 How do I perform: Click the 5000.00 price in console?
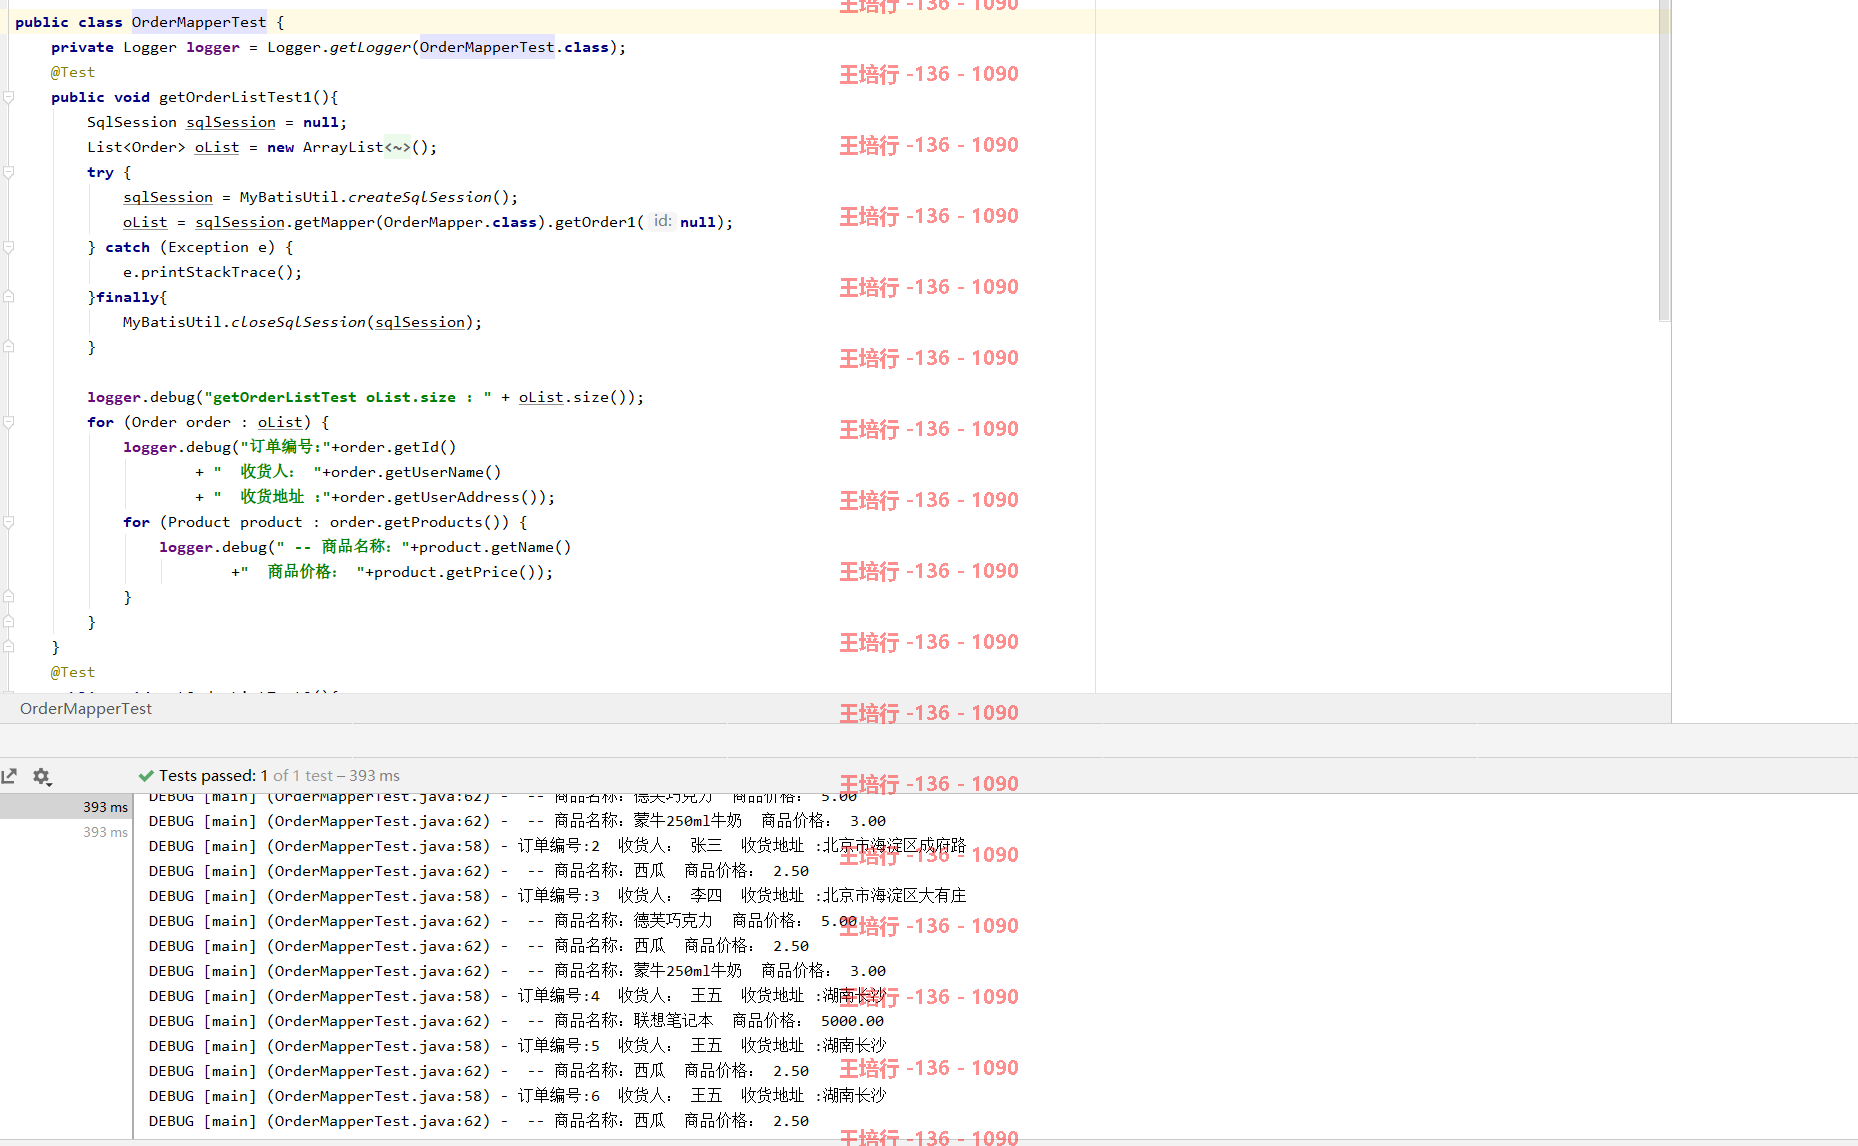[852, 1021]
